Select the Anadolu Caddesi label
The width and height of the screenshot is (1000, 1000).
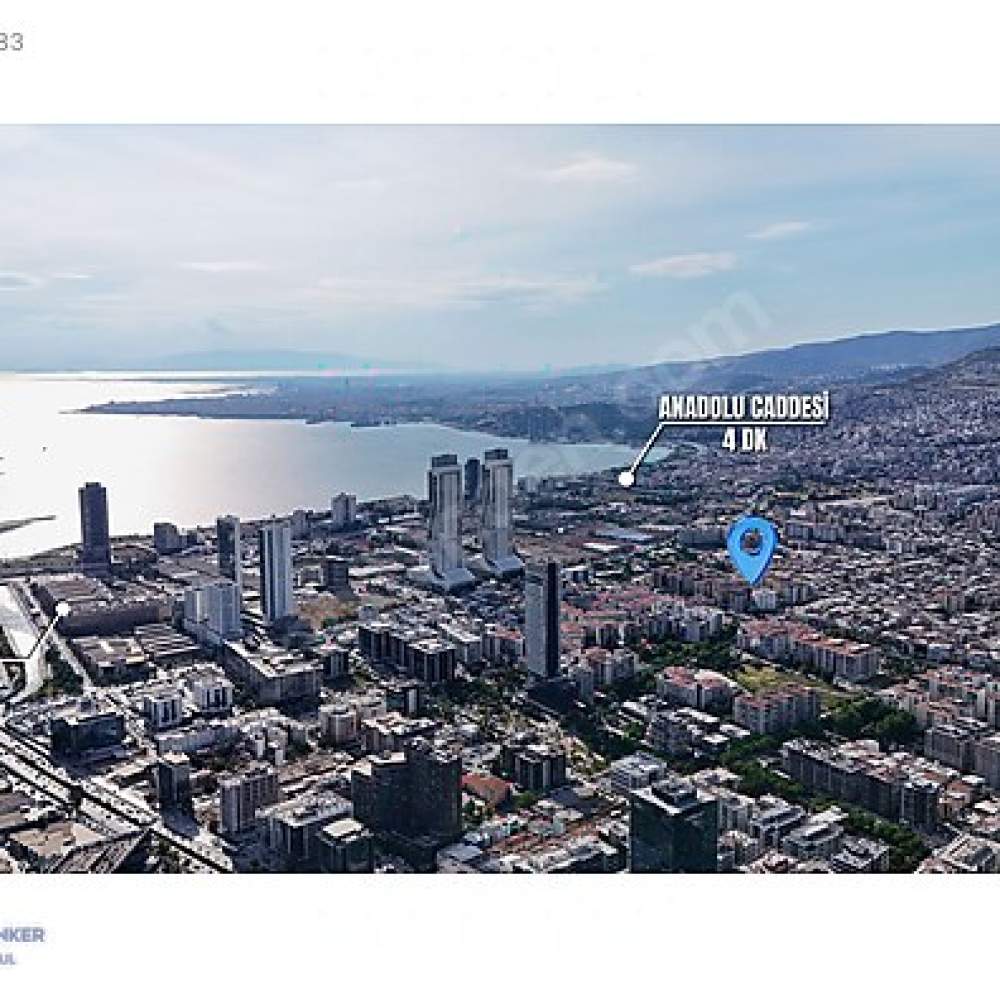[x=743, y=408]
